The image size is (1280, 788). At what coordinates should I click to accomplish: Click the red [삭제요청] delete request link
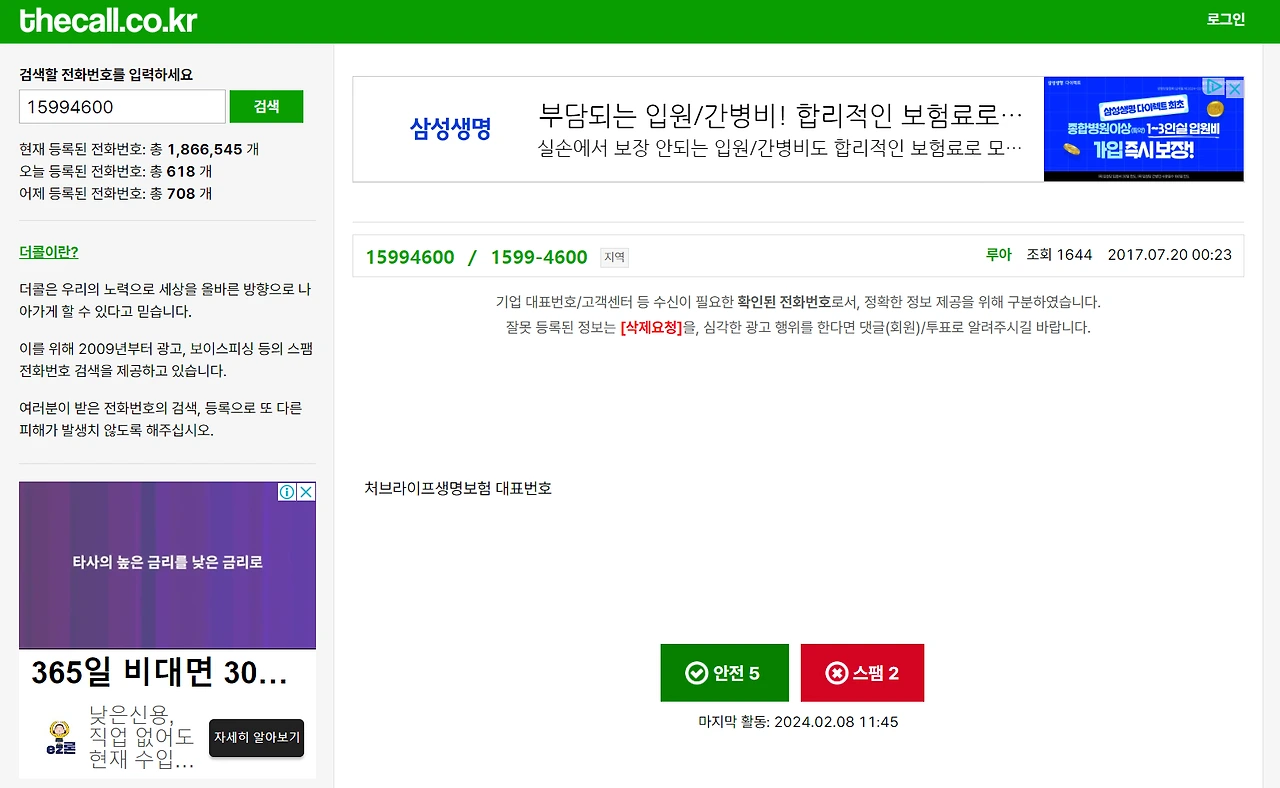[x=651, y=327]
